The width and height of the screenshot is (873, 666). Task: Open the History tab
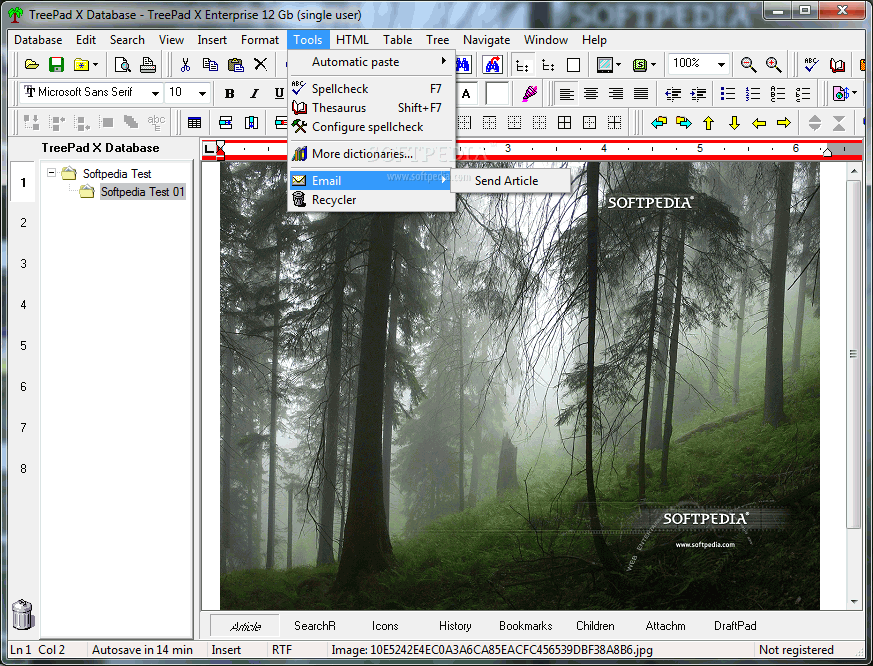455,626
